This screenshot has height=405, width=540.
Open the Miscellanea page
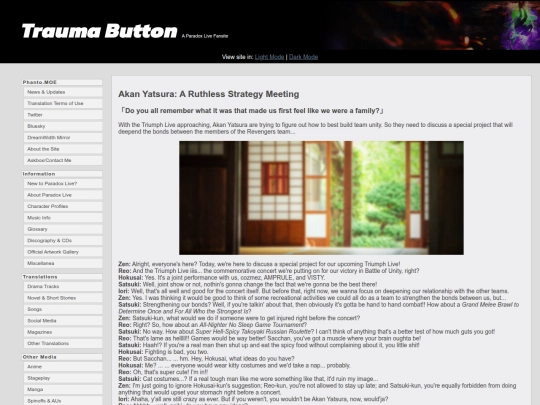pyautogui.click(x=63, y=263)
